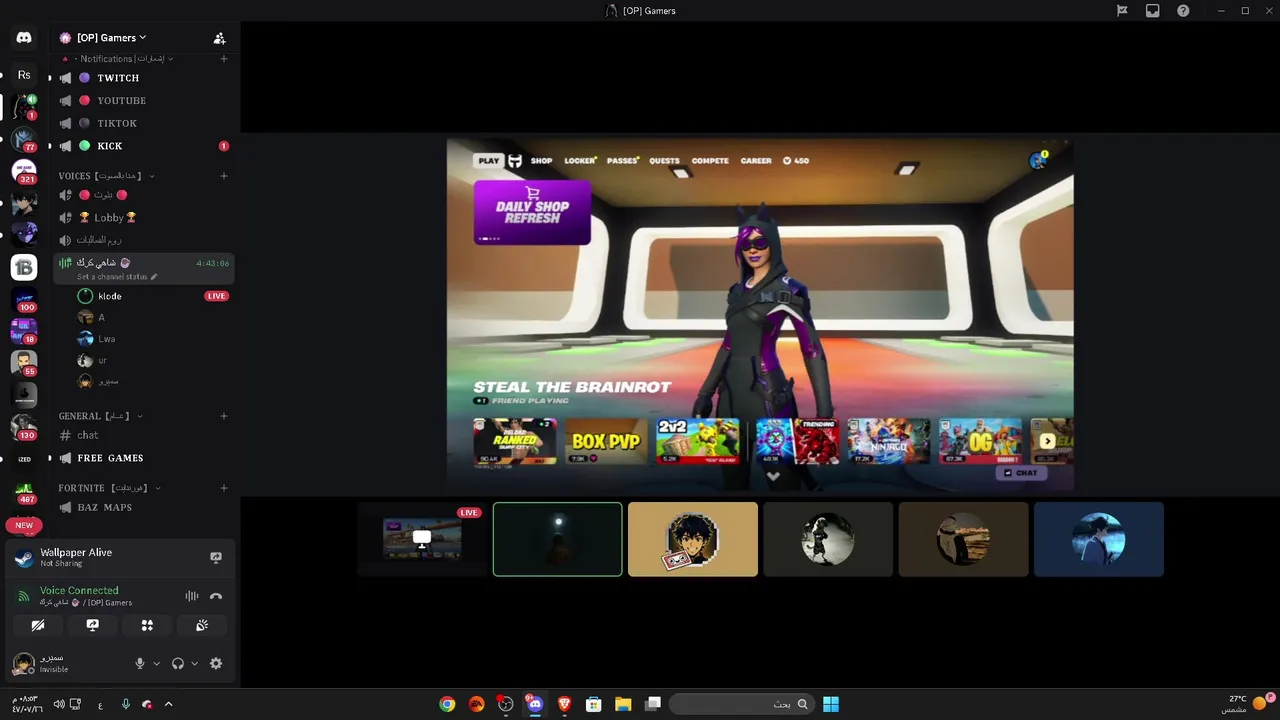Mute microphone in user panel
1280x720 pixels.
coord(140,663)
